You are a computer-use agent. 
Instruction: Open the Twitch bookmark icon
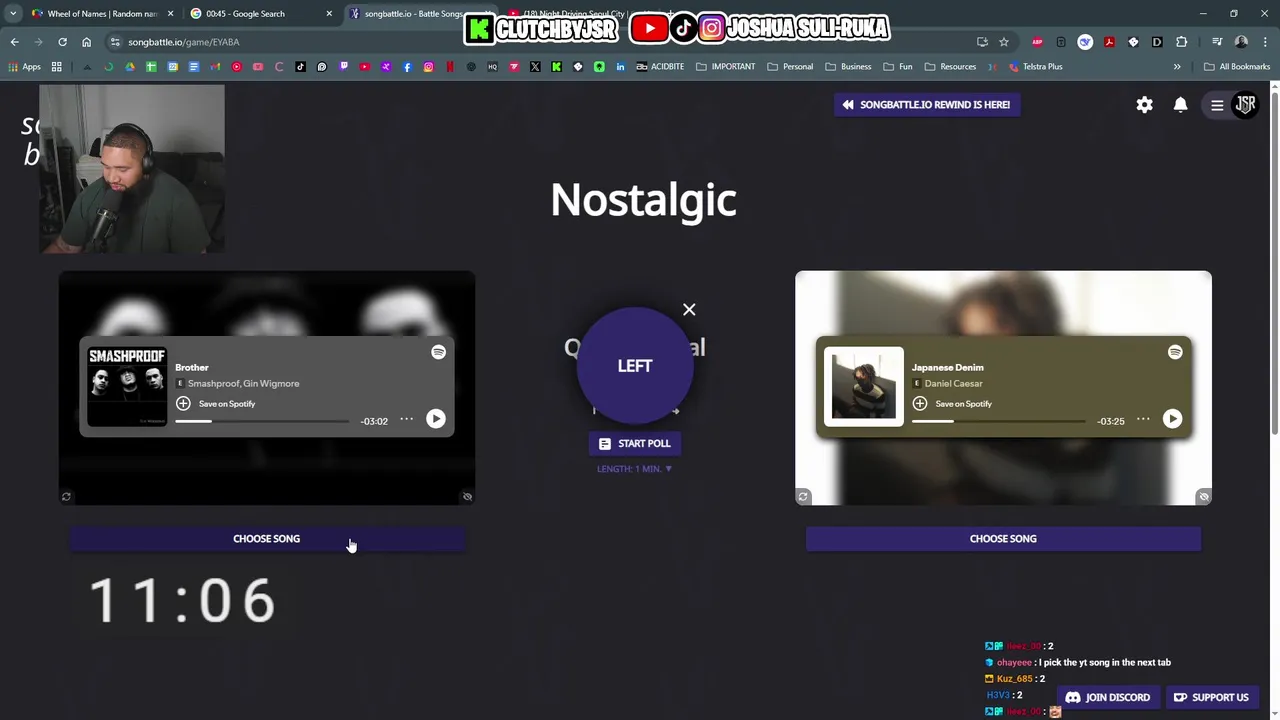(x=343, y=67)
